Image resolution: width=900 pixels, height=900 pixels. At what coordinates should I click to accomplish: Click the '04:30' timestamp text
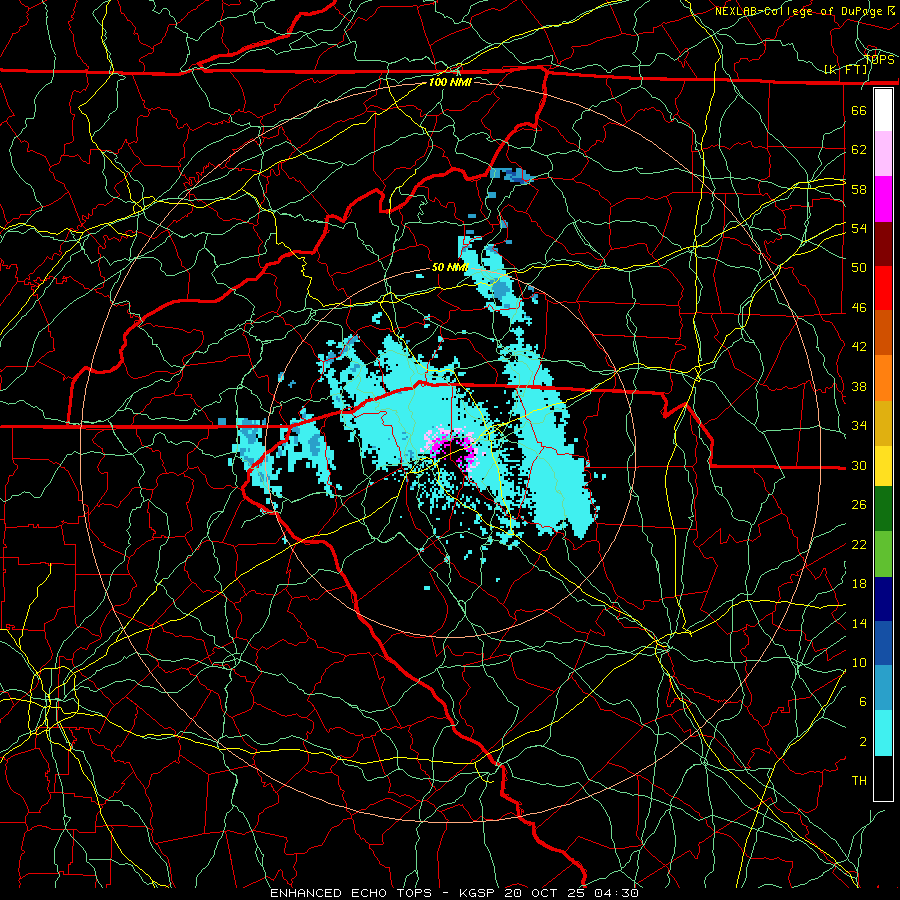[616, 893]
